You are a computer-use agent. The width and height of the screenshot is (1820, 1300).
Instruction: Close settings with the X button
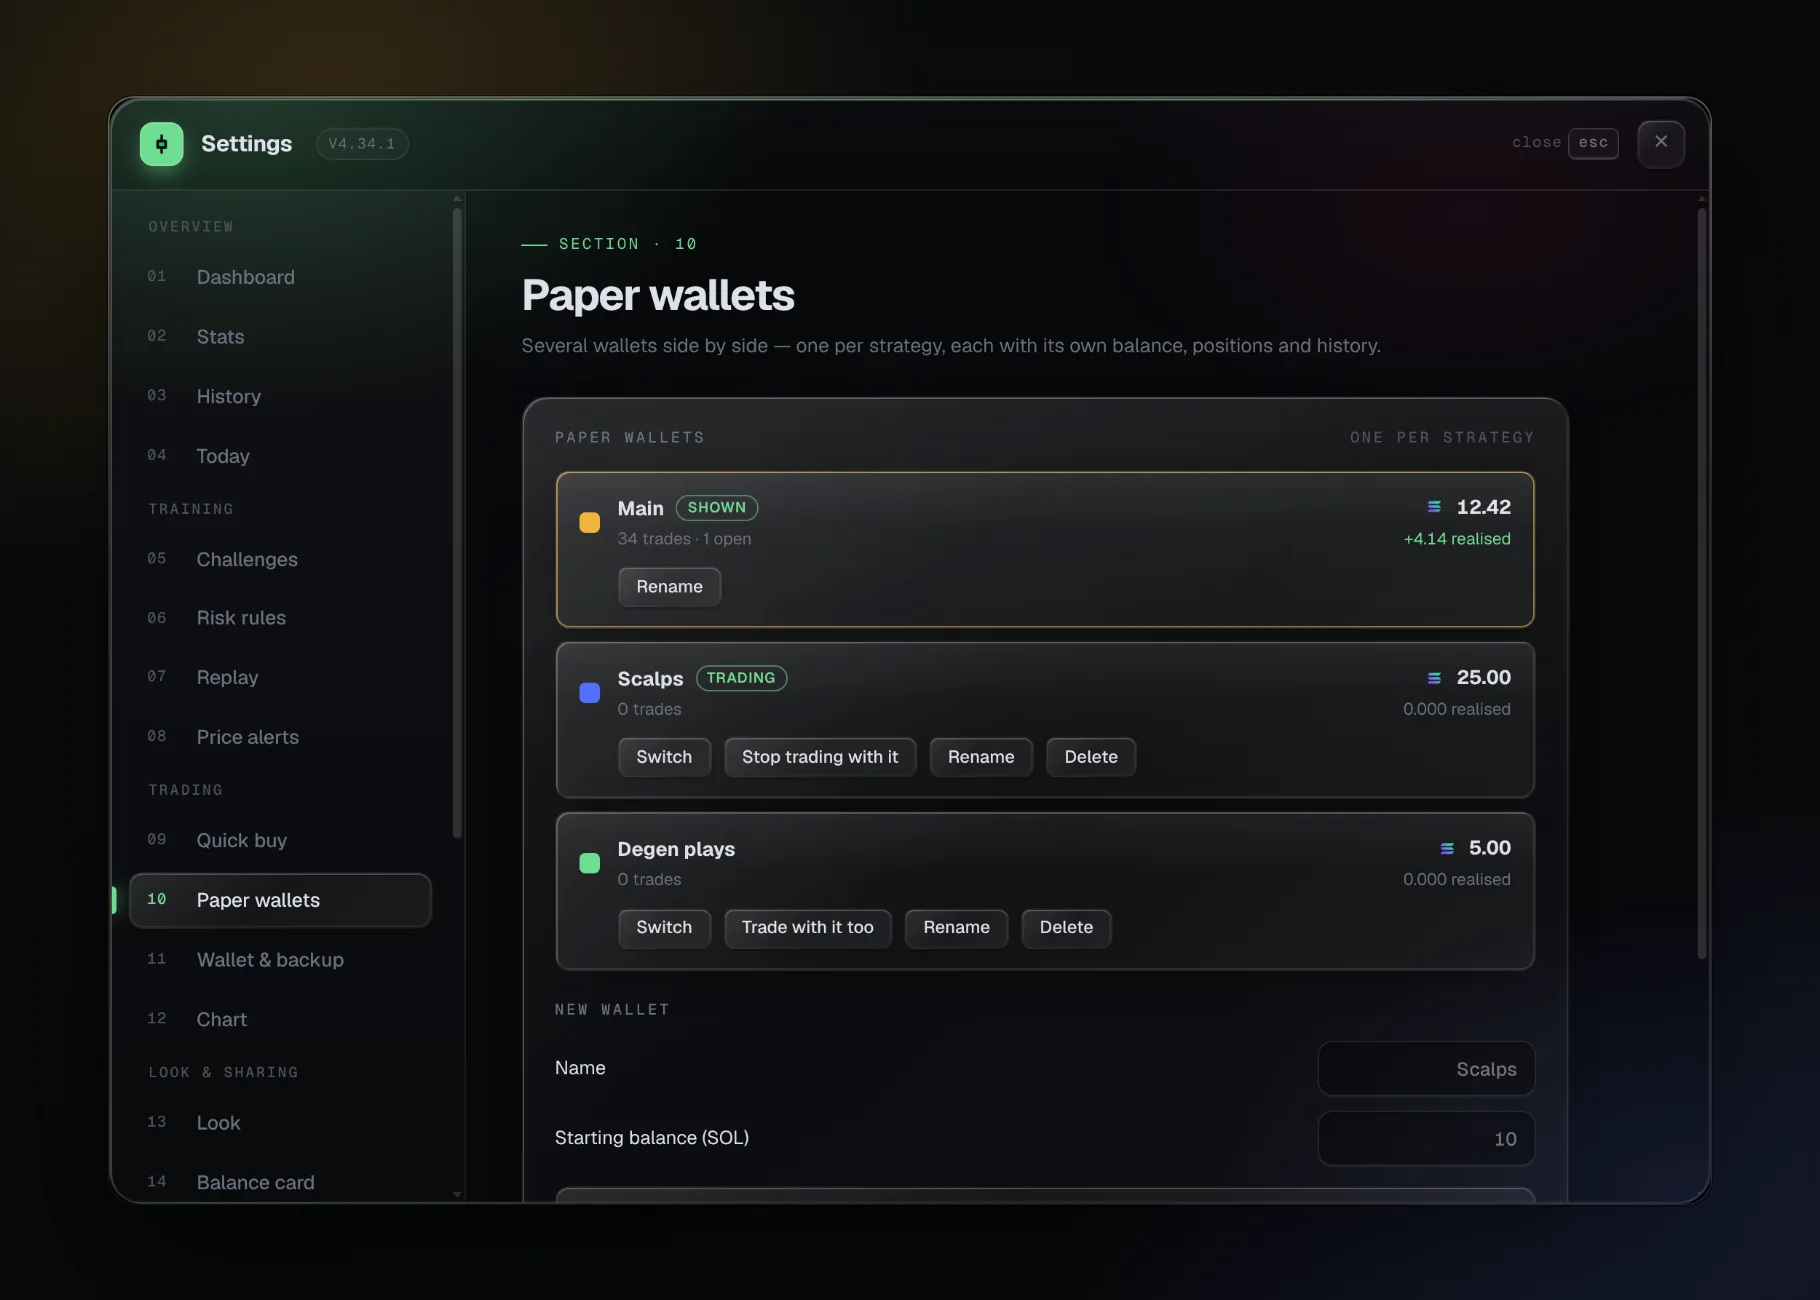pyautogui.click(x=1661, y=143)
